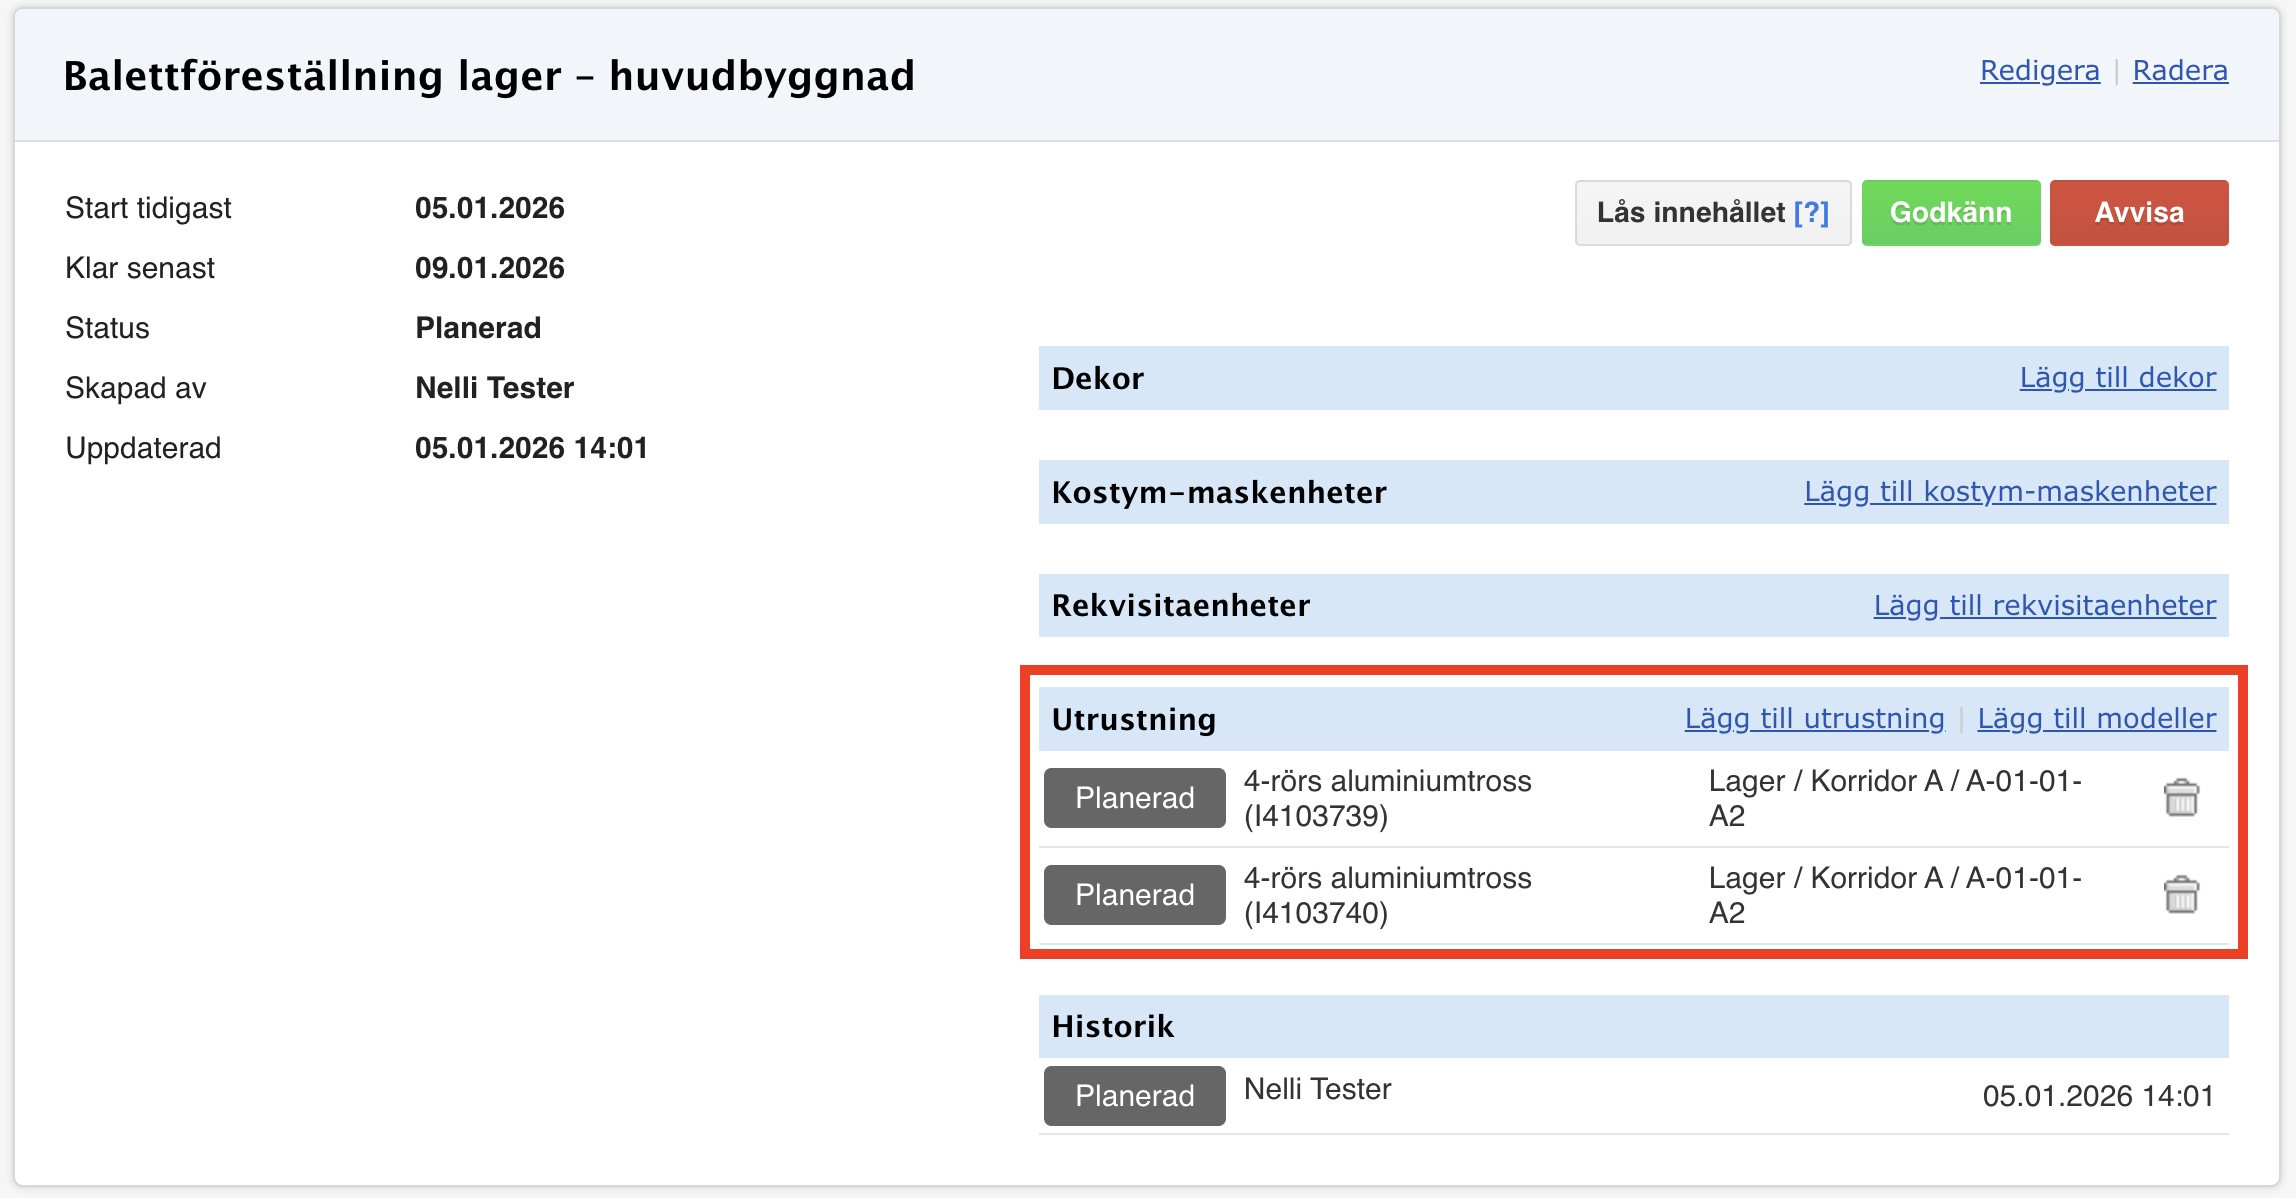Click the Radera link
2296x1198 pixels.
2180,71
